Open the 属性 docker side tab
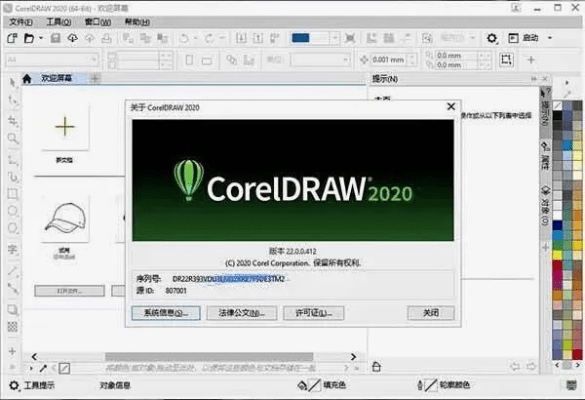The image size is (585, 400). [545, 156]
